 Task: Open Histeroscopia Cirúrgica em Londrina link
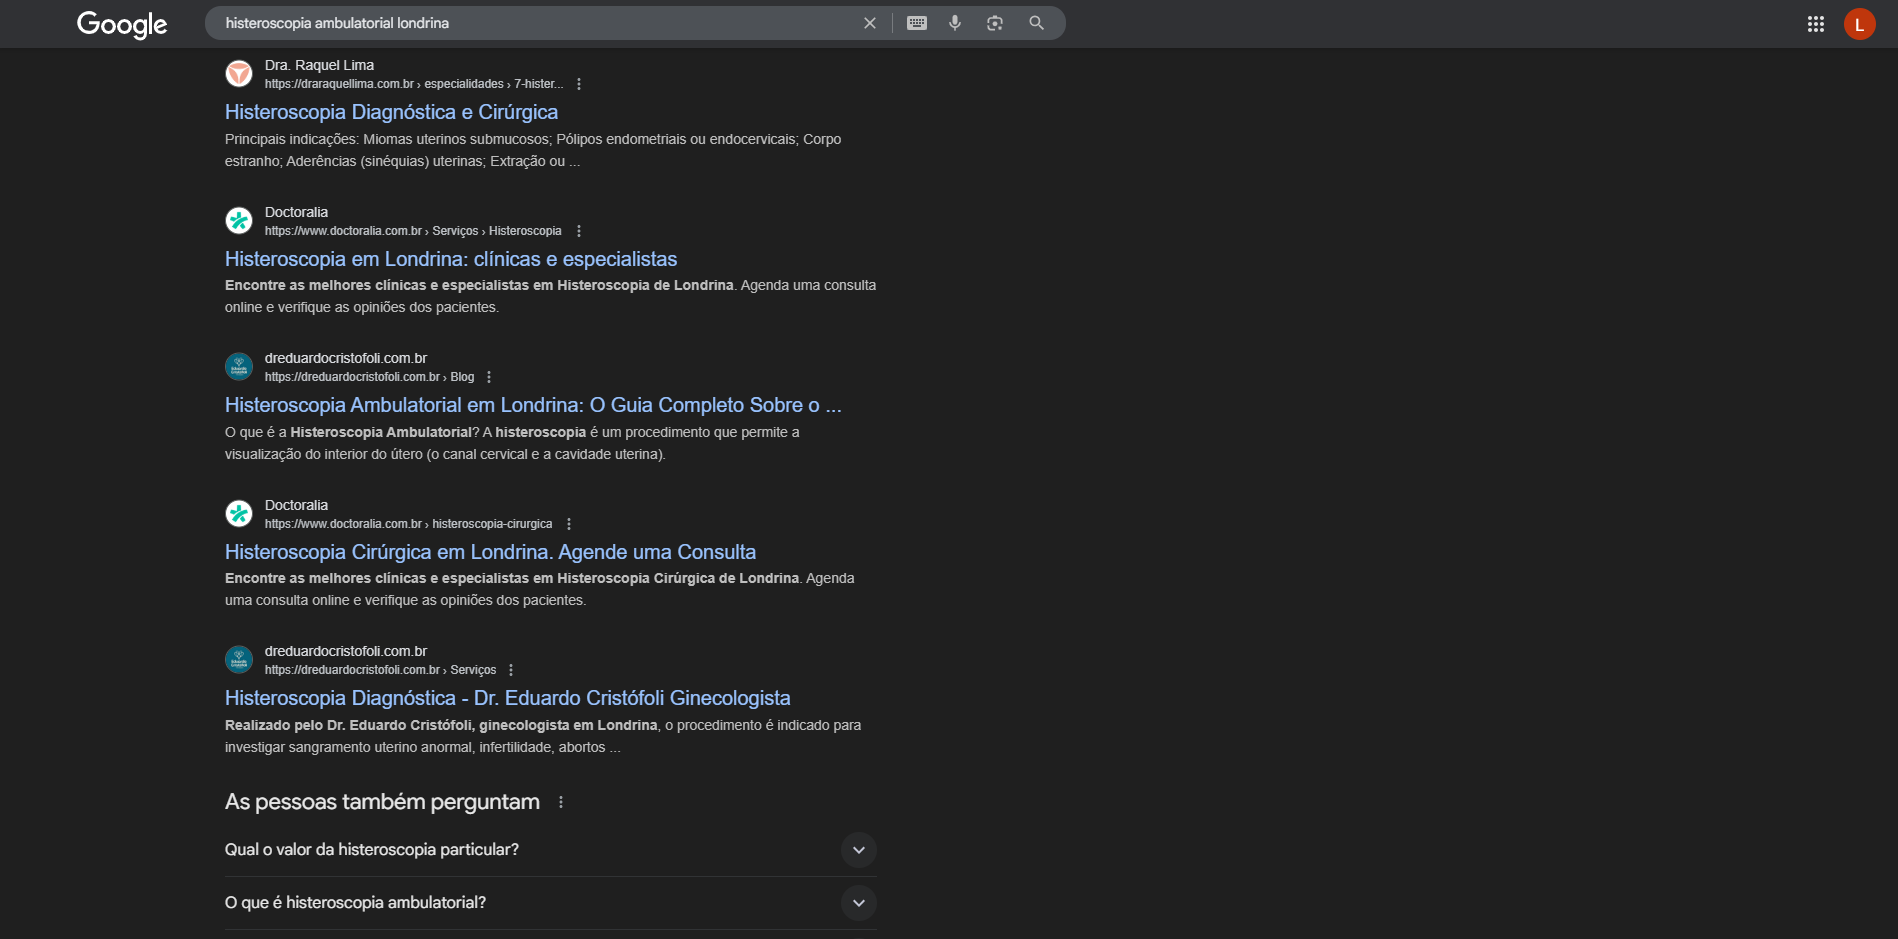pyautogui.click(x=490, y=552)
